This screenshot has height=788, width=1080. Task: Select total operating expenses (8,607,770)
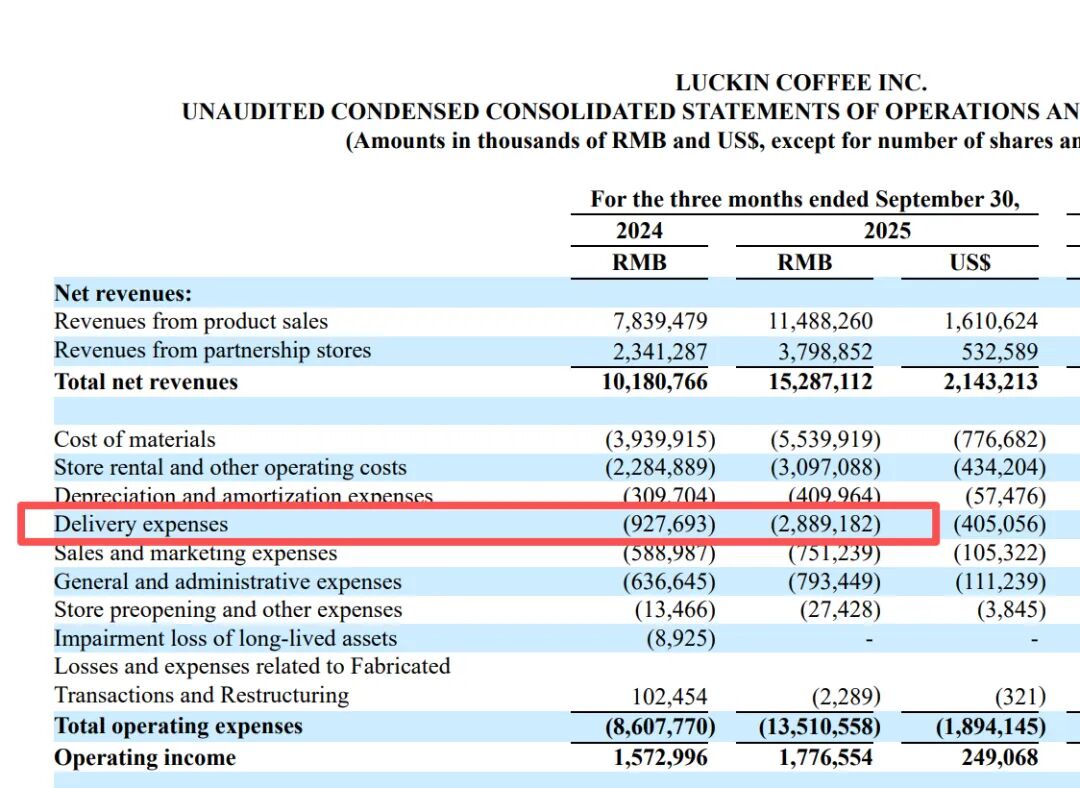661,727
